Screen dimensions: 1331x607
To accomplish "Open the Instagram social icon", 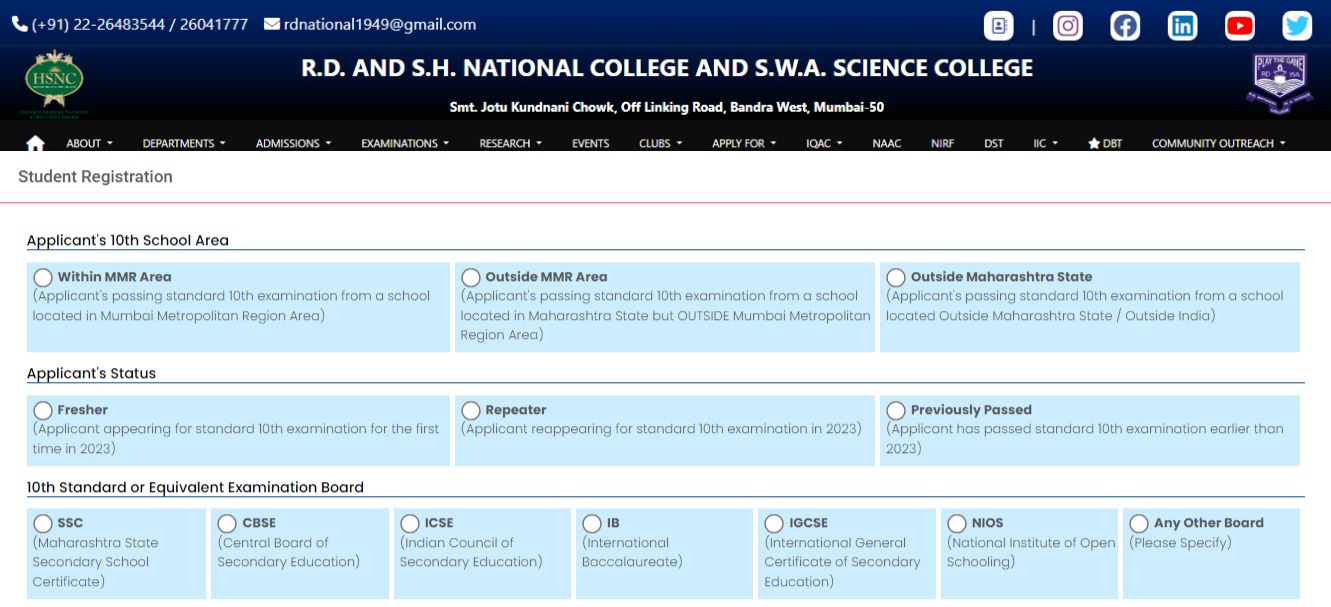I will [x=1068, y=26].
